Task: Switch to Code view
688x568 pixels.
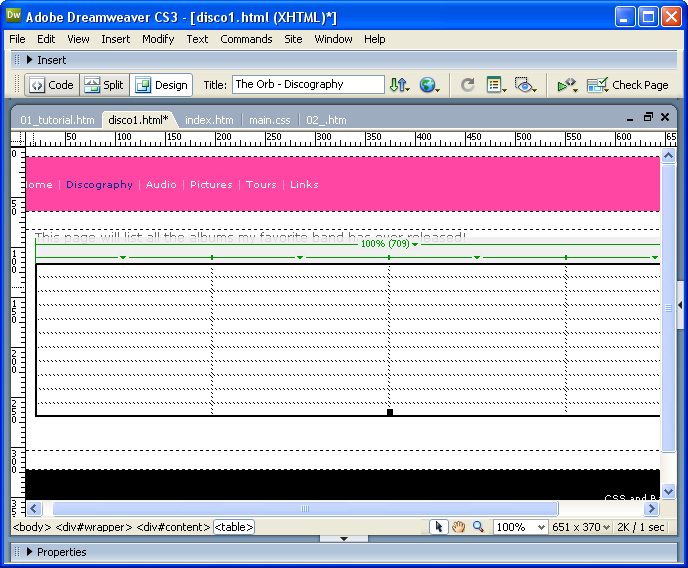Action: (x=52, y=85)
